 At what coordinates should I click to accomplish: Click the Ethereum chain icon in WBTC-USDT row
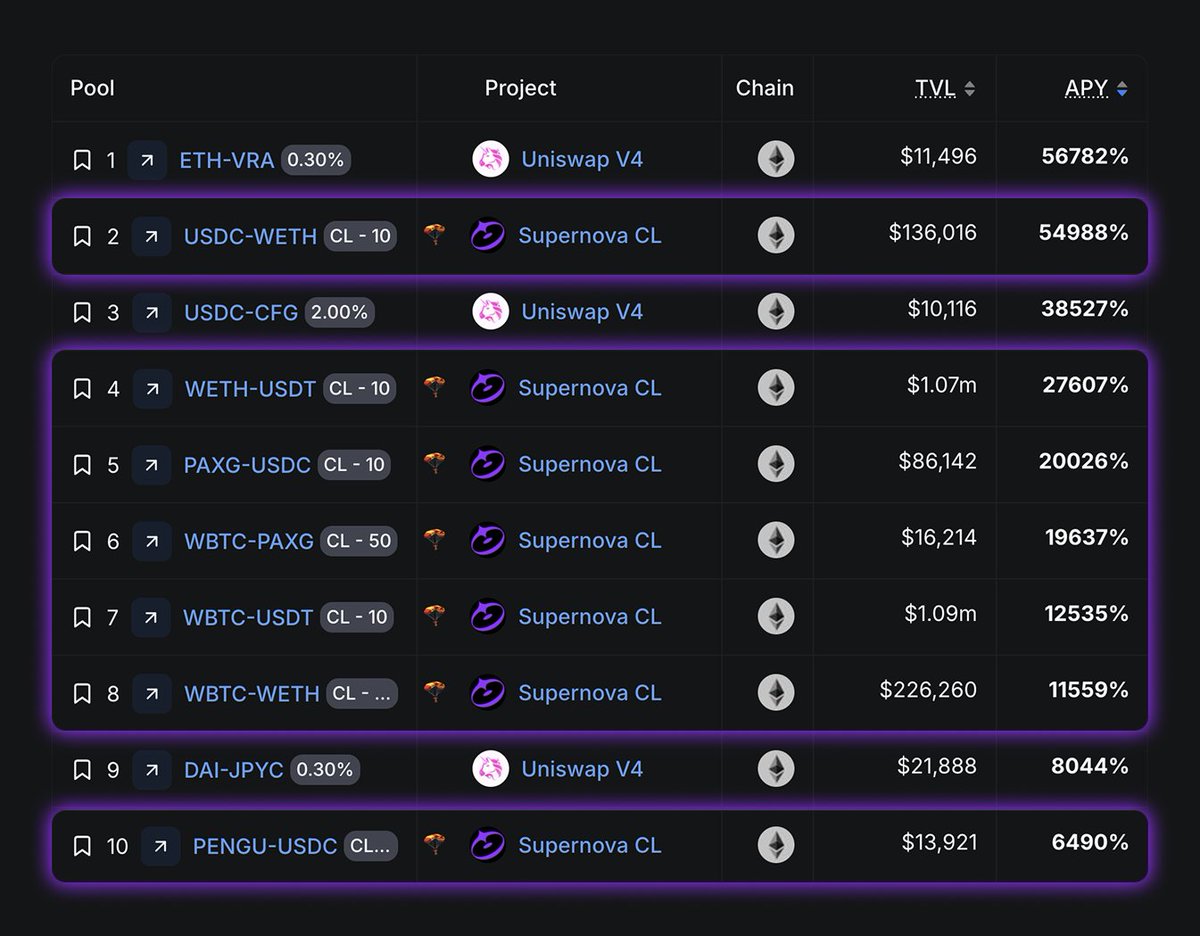[x=776, y=616]
